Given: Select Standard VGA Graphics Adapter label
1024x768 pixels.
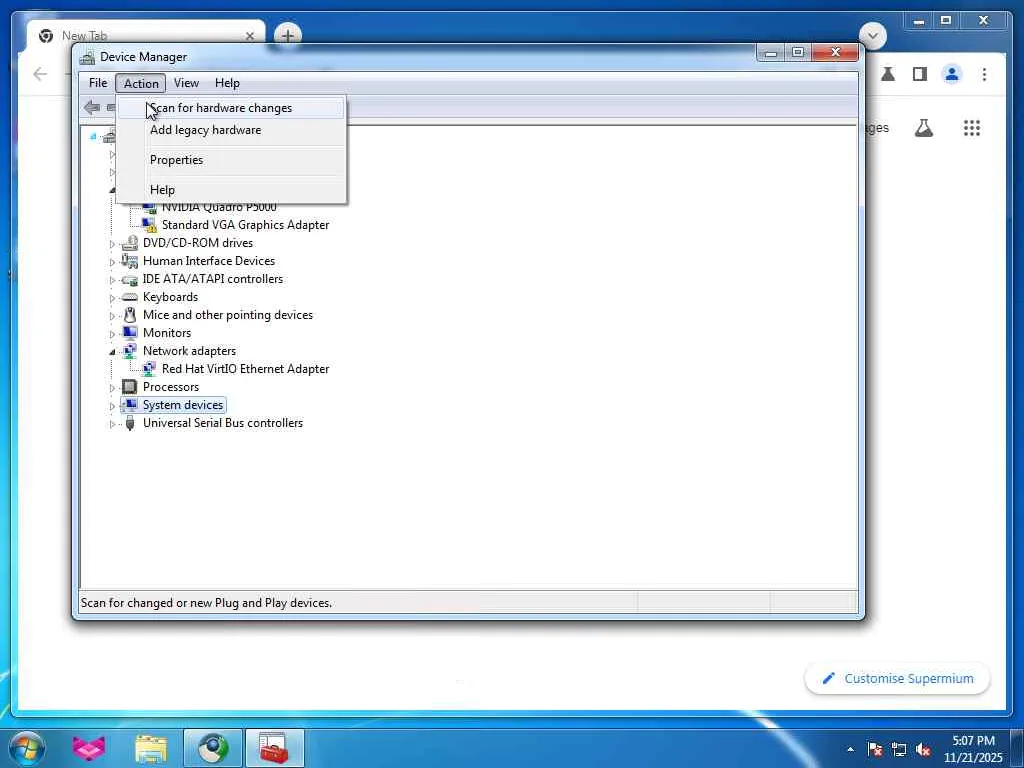Looking at the screenshot, I should point(246,225).
